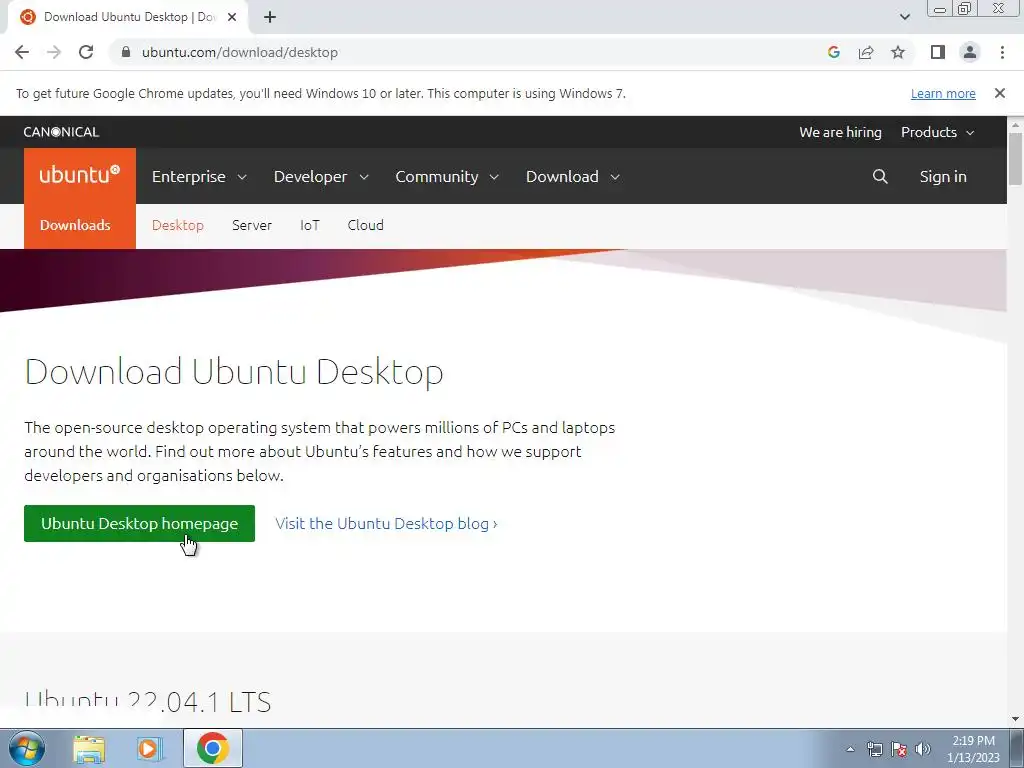Screen dimensions: 1024x768
Task: Open Windows Media Player from taskbar
Action: [149, 748]
